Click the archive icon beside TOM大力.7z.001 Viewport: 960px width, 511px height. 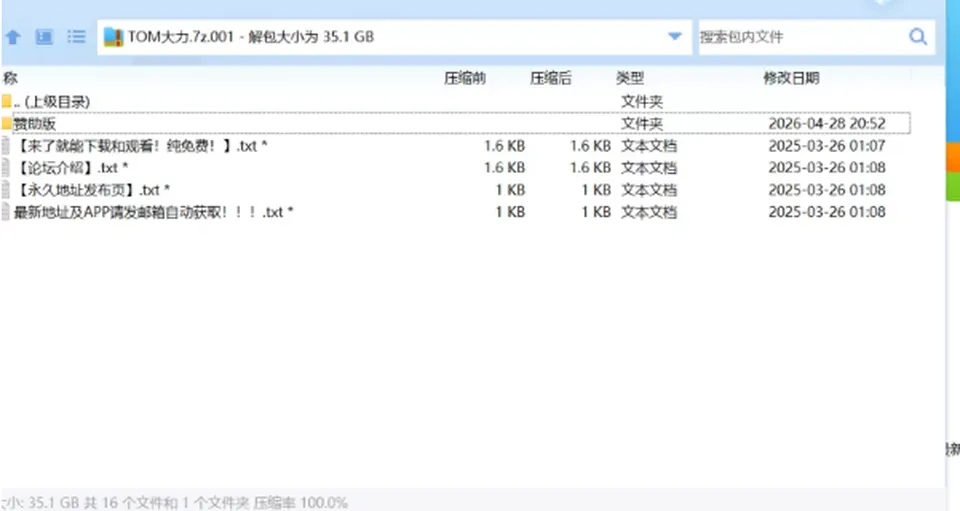113,37
